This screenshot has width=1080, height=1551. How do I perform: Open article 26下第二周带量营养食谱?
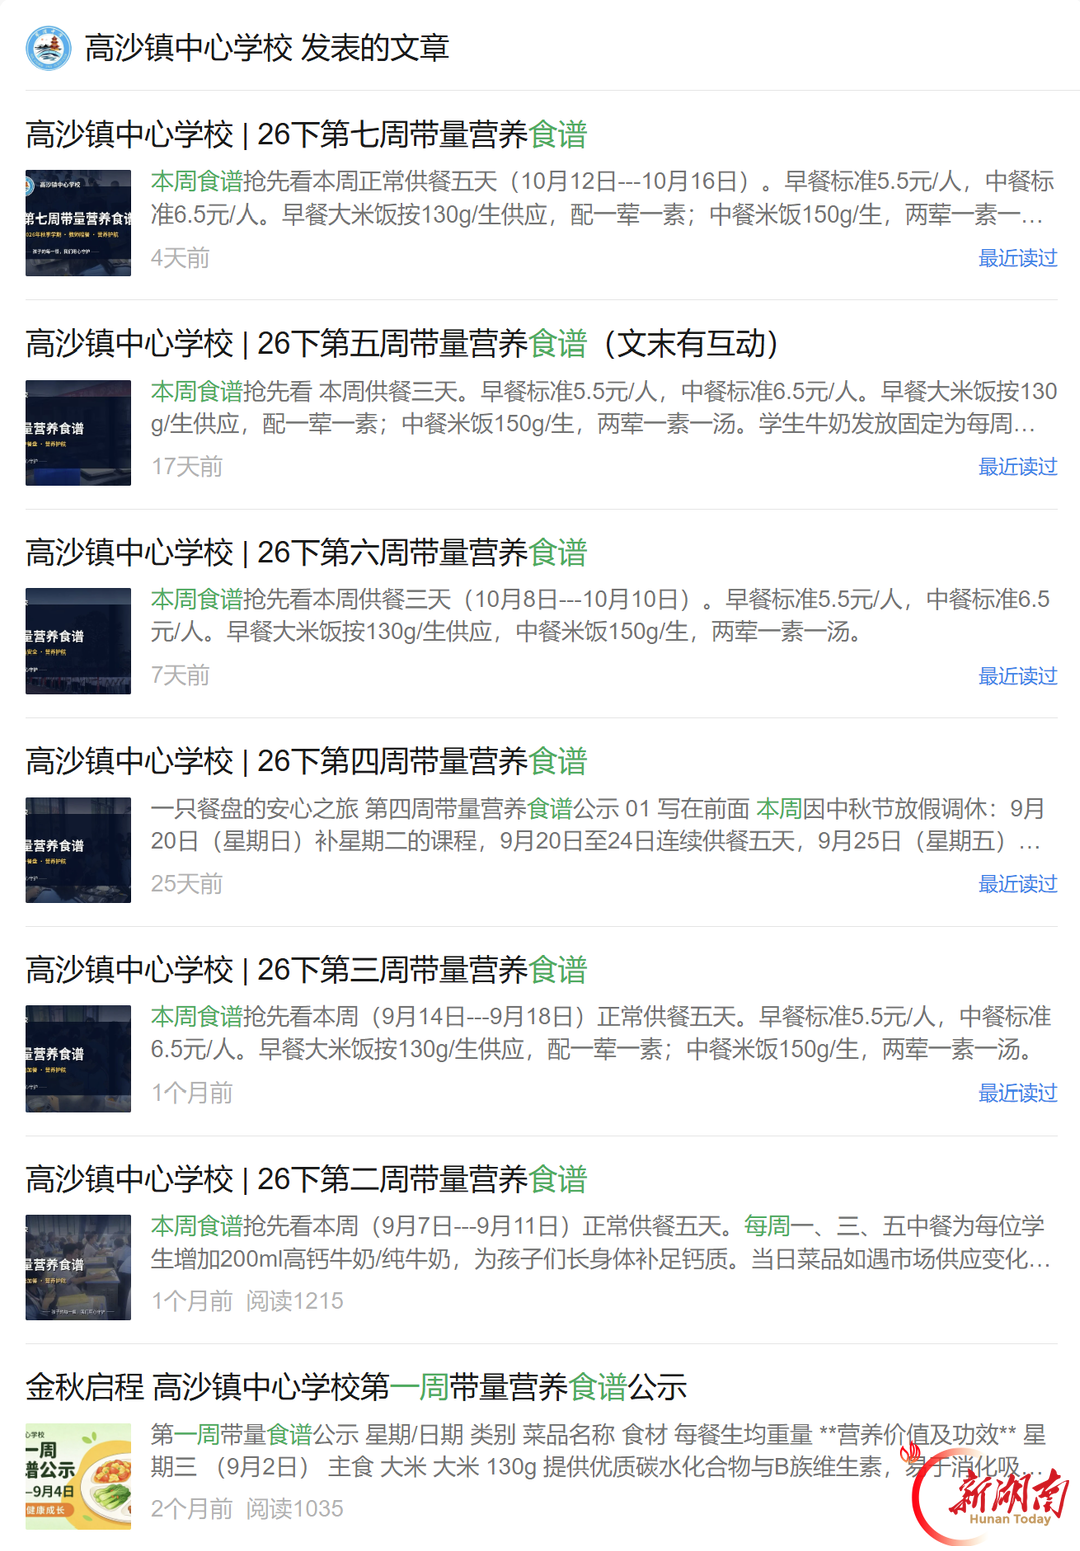306,1179
